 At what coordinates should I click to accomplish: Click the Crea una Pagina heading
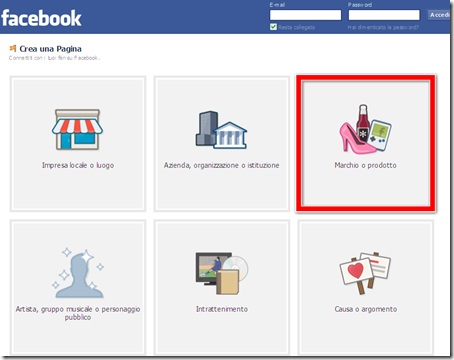click(x=50, y=49)
